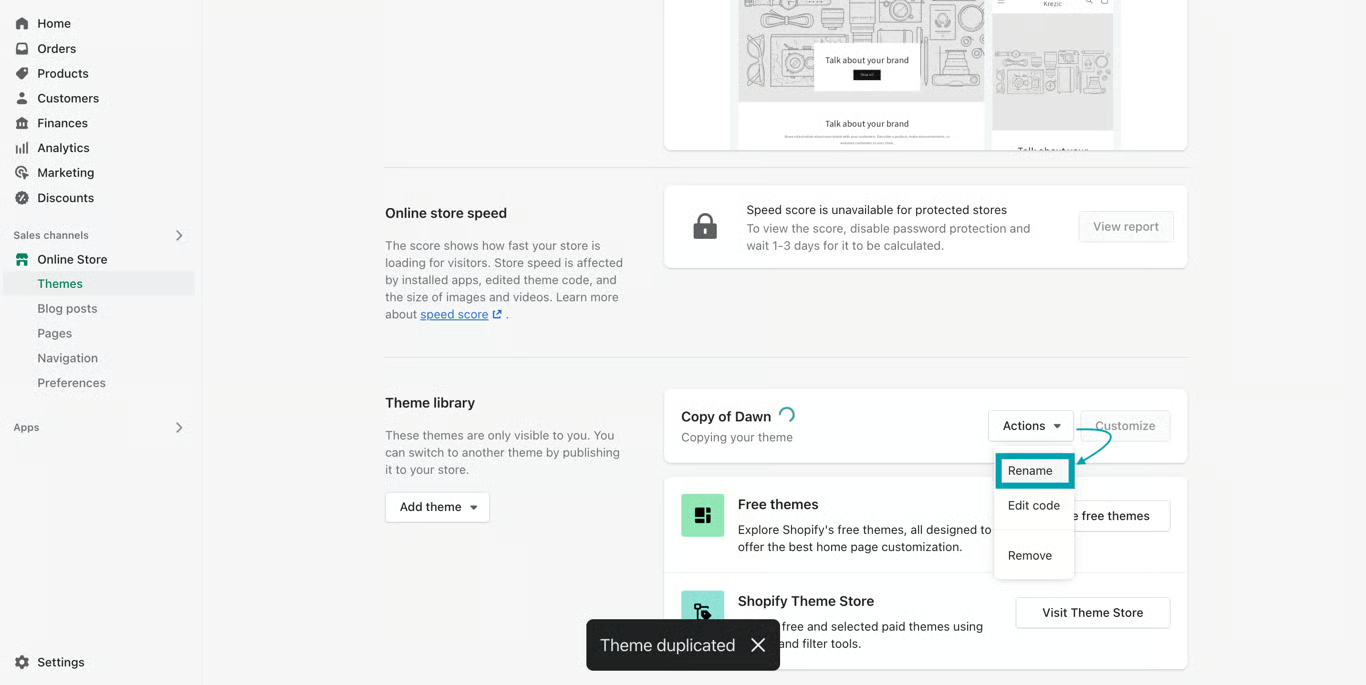Image resolution: width=1366 pixels, height=685 pixels.
Task: Click the Discounts badge icon
Action: pyautogui.click(x=22, y=197)
